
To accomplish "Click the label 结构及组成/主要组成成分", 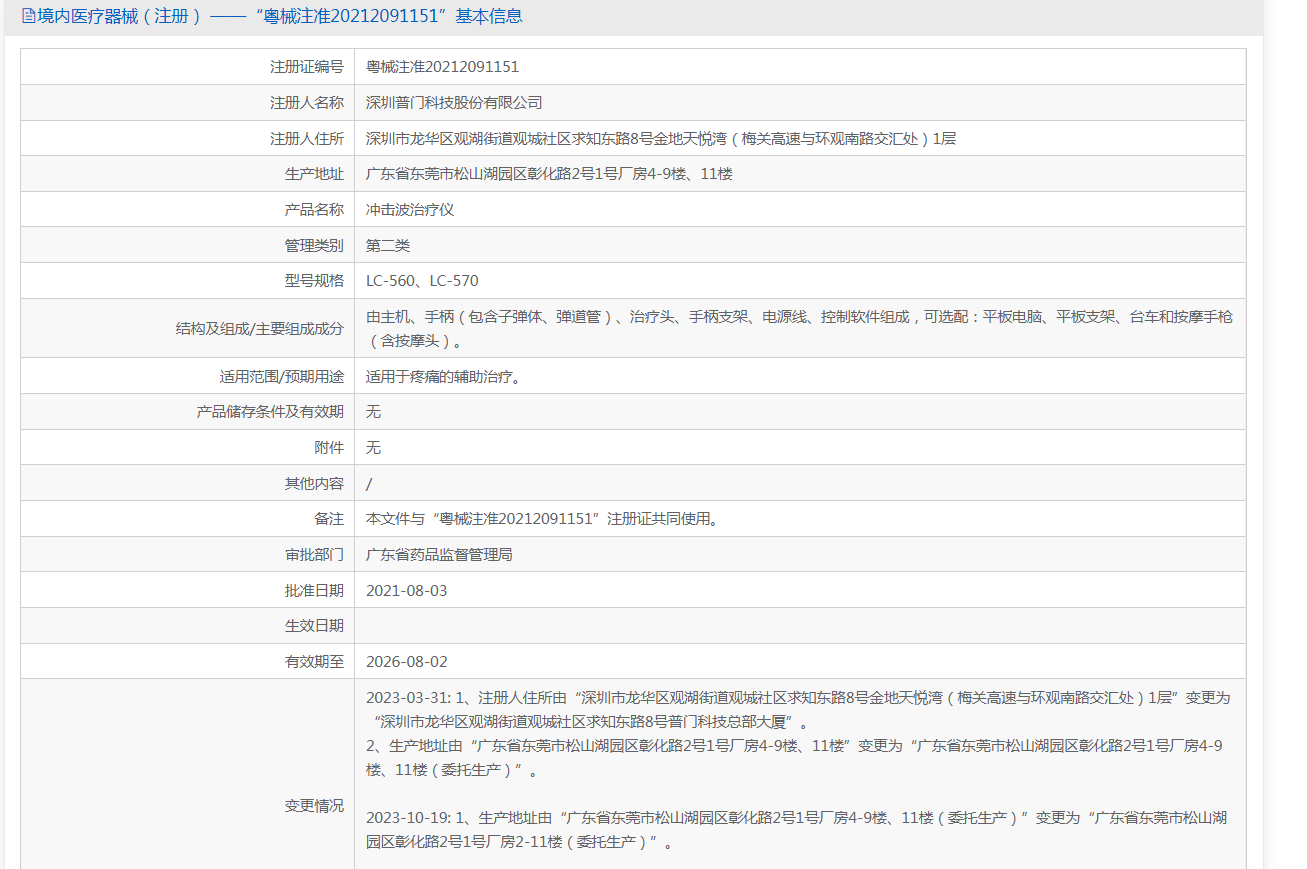I will (x=260, y=328).
